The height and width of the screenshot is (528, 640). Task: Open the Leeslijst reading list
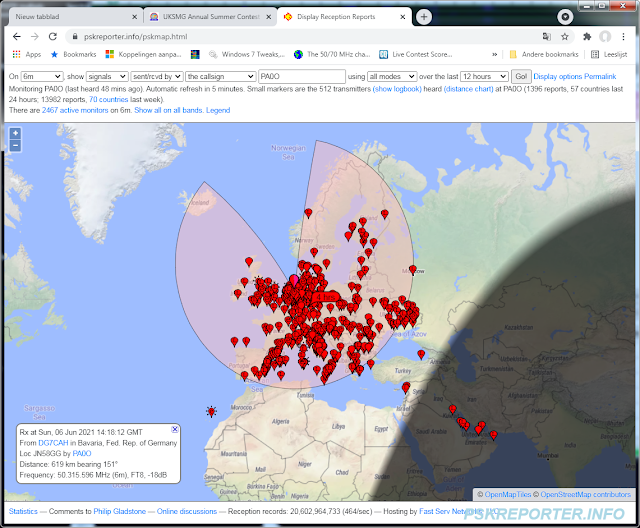tap(609, 54)
